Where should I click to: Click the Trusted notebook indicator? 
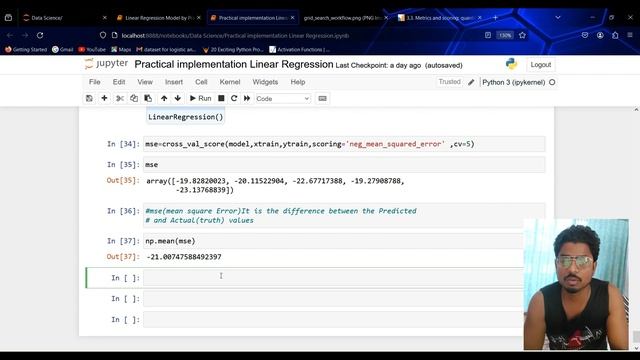click(x=449, y=82)
